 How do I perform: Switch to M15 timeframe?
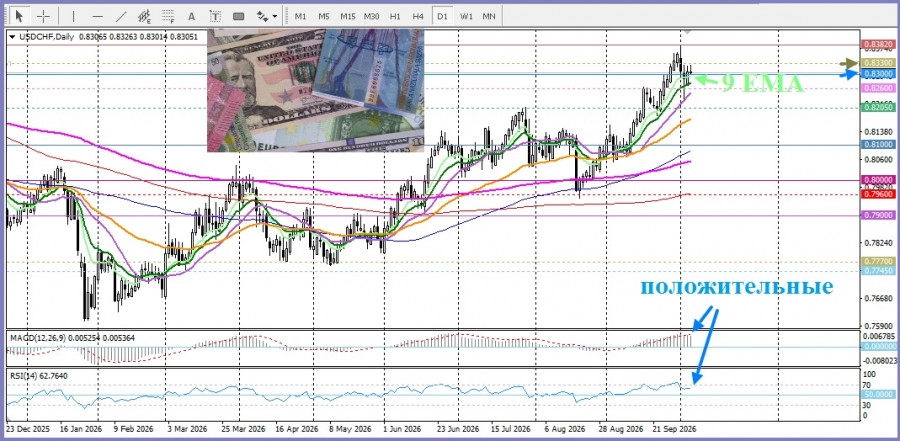[x=347, y=16]
